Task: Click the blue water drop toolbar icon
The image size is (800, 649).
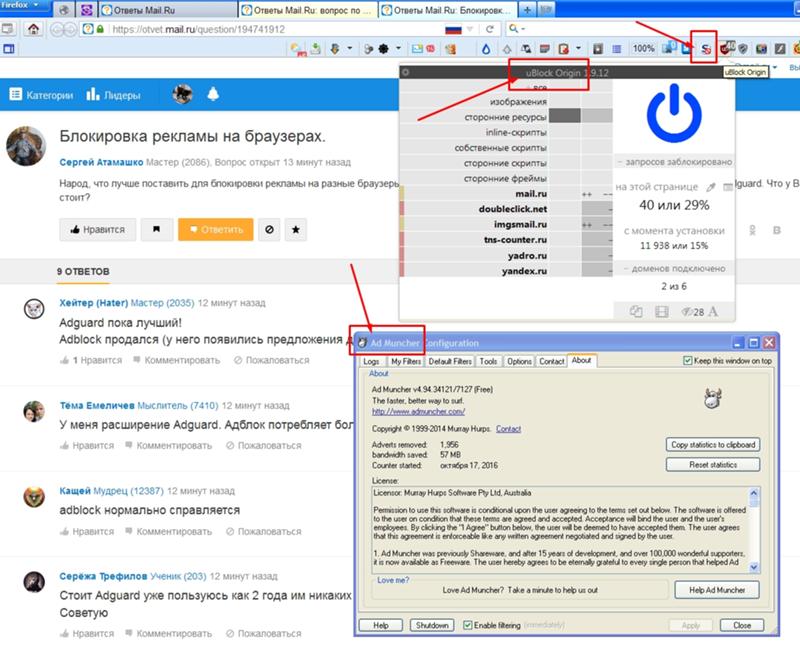Action: pos(486,49)
